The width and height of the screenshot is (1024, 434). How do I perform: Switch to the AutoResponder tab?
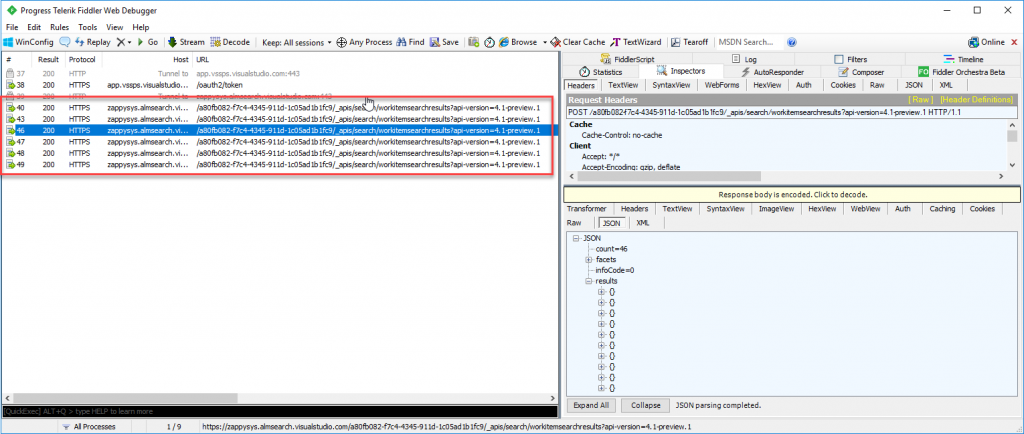coord(772,72)
